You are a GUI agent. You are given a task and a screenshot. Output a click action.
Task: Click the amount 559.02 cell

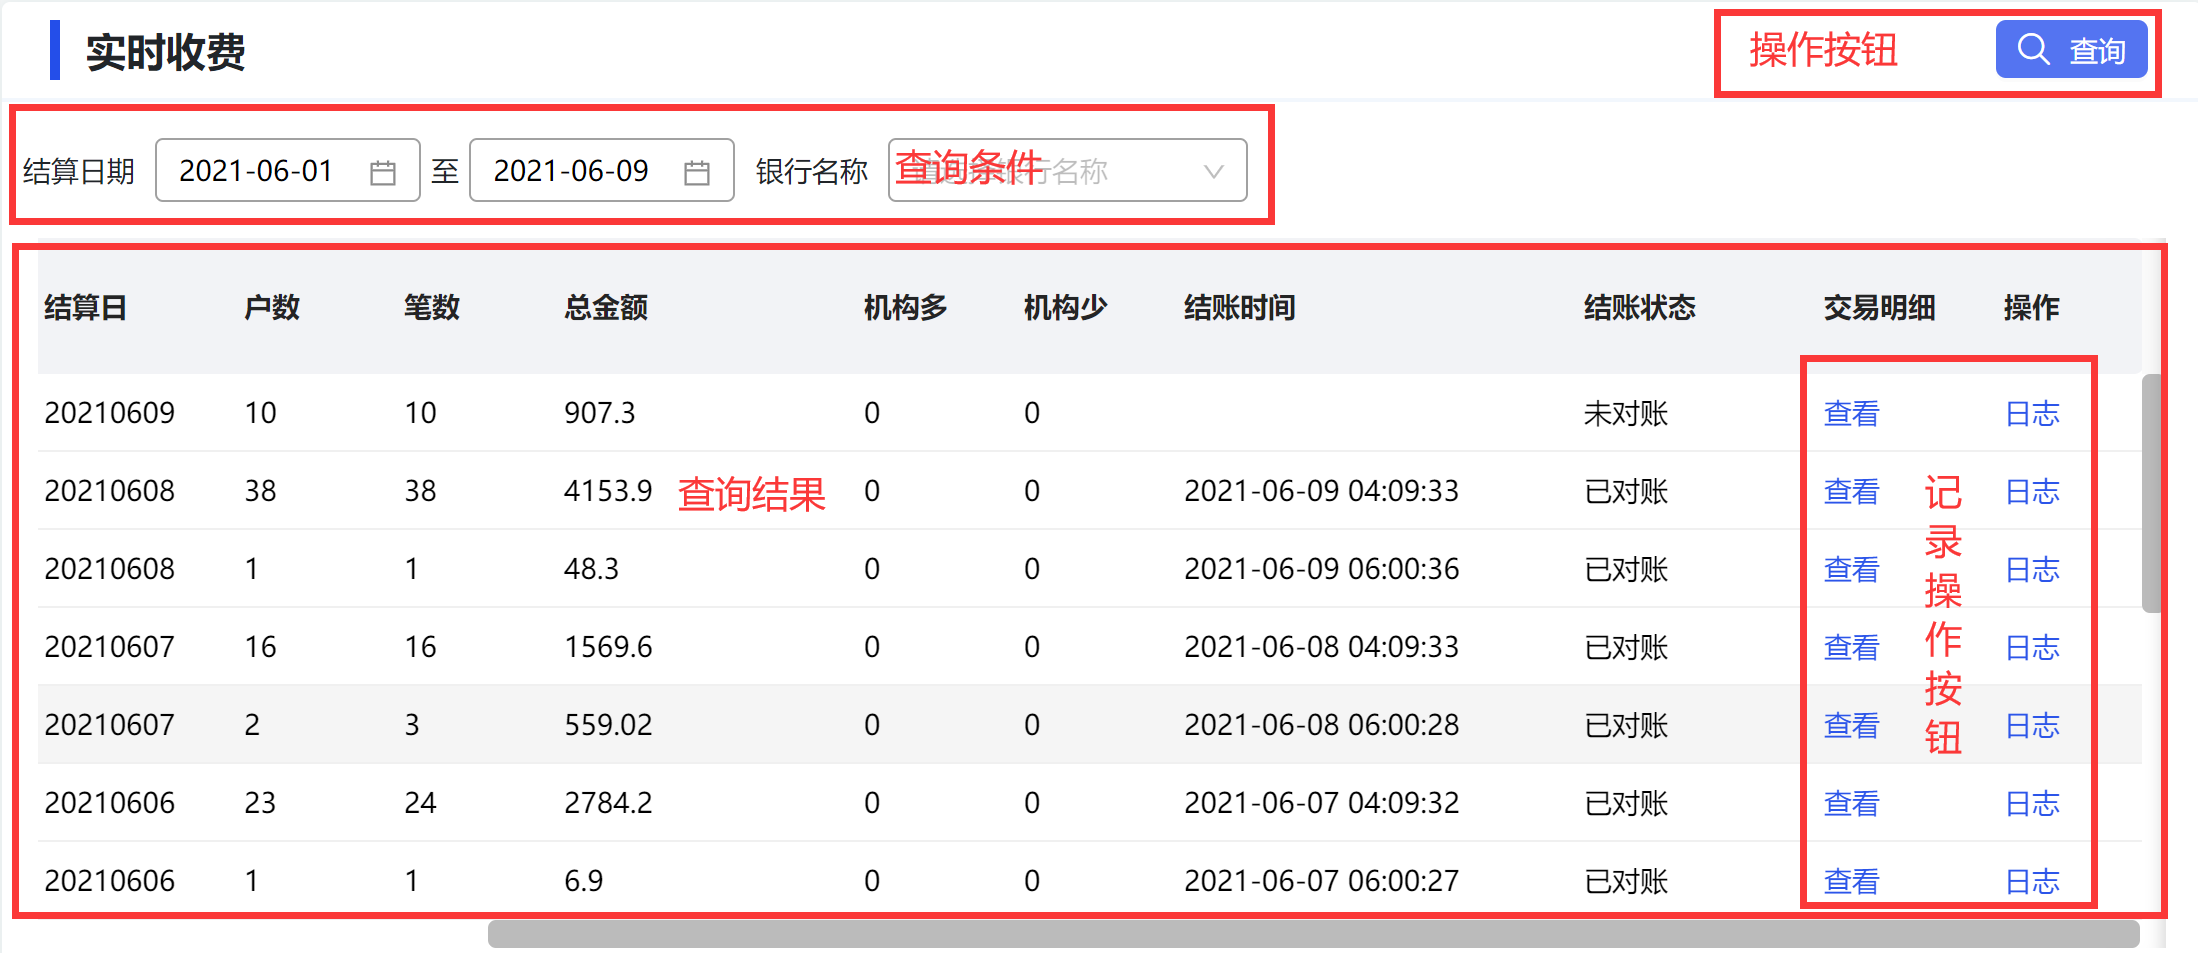[608, 725]
